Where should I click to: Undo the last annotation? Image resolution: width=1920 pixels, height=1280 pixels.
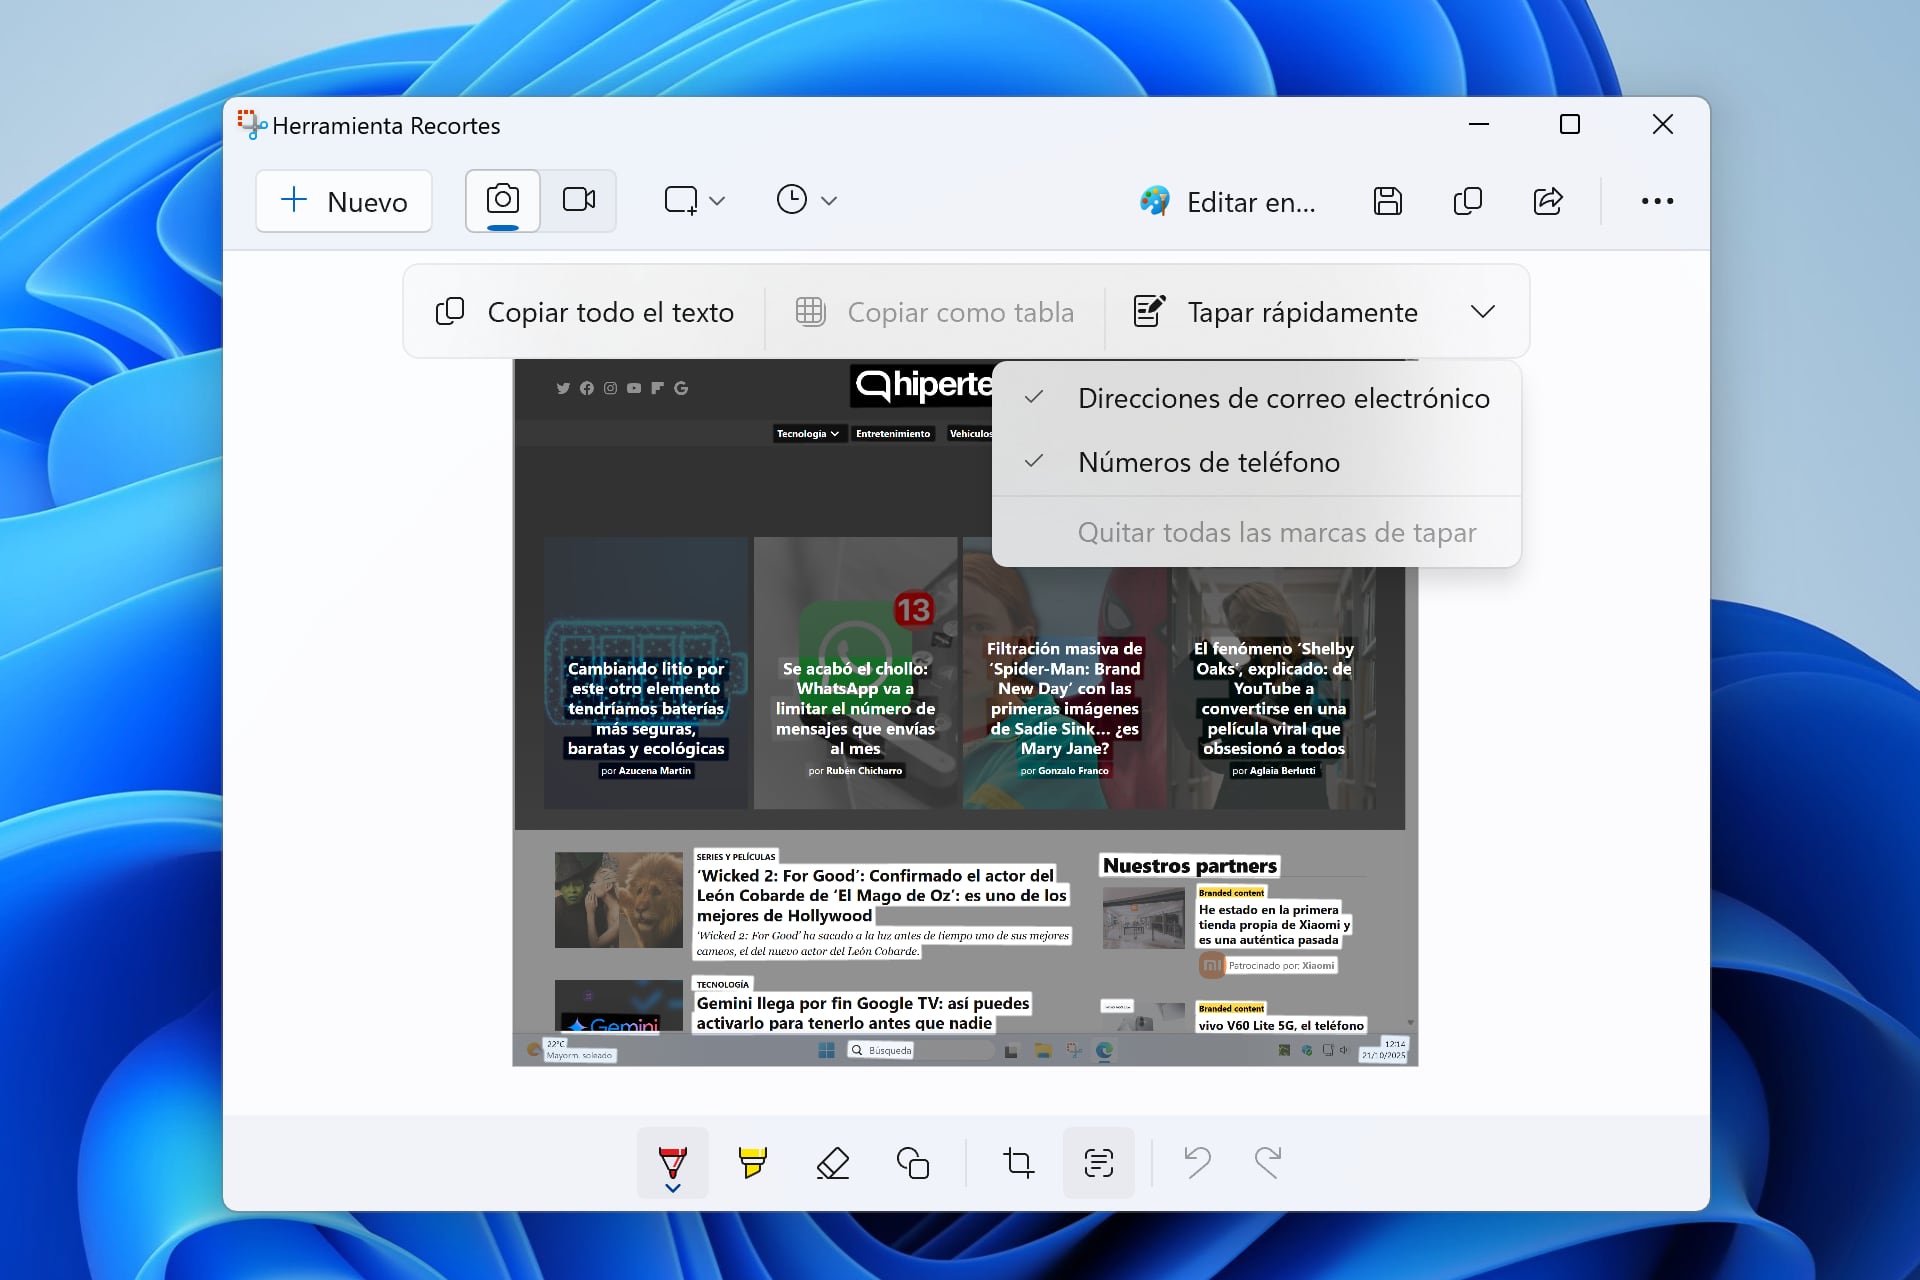pos(1198,1162)
